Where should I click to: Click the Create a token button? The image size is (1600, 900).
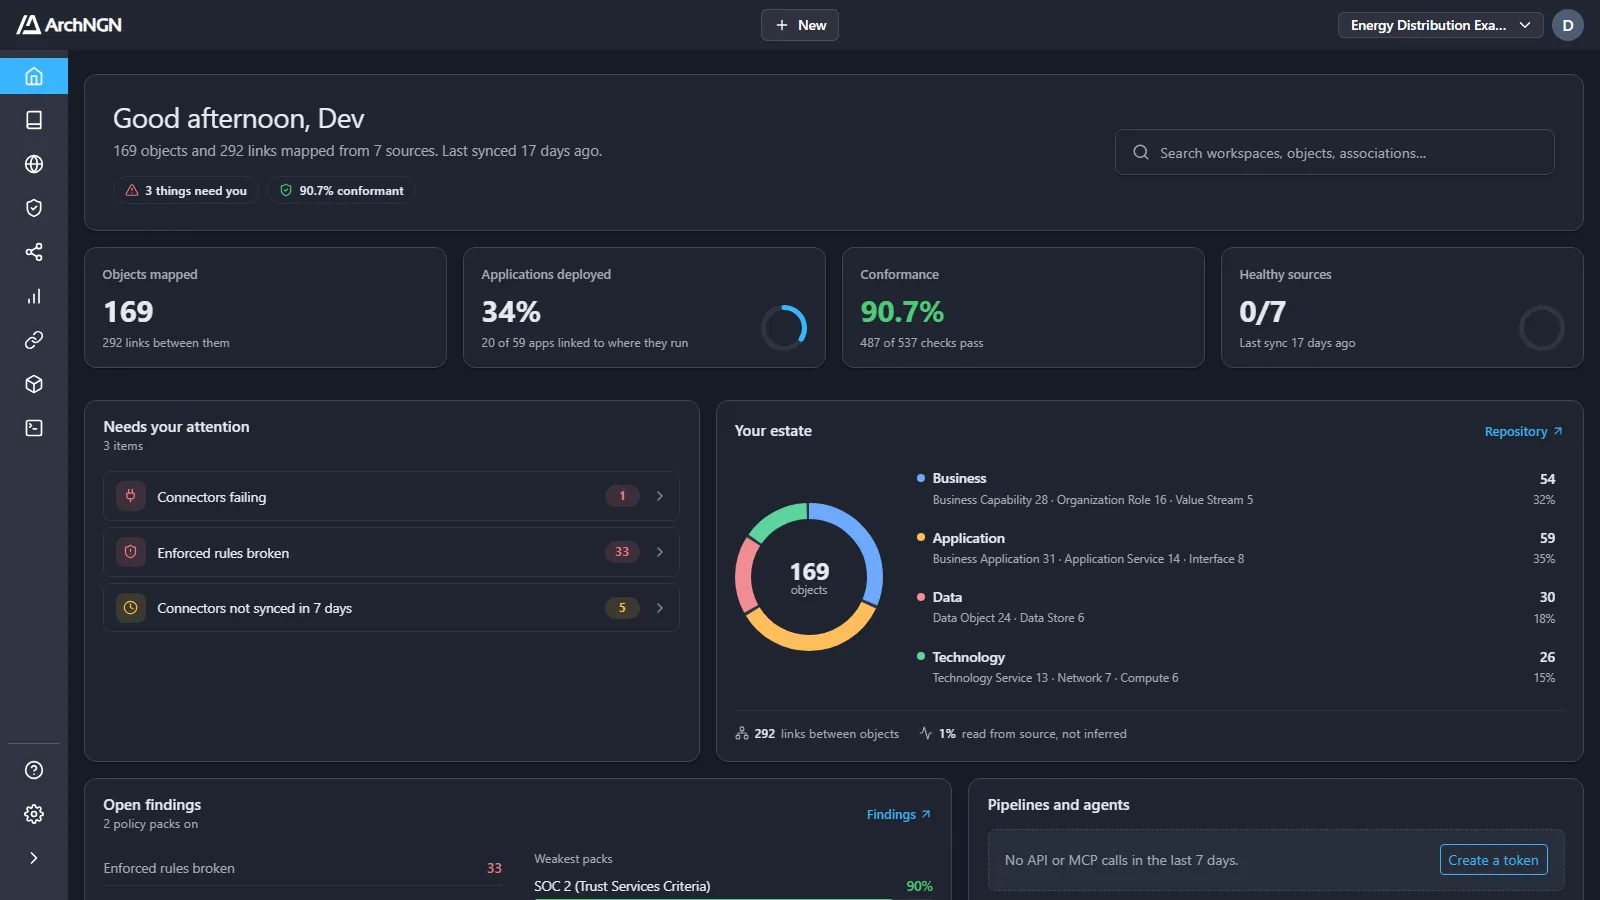1494,860
